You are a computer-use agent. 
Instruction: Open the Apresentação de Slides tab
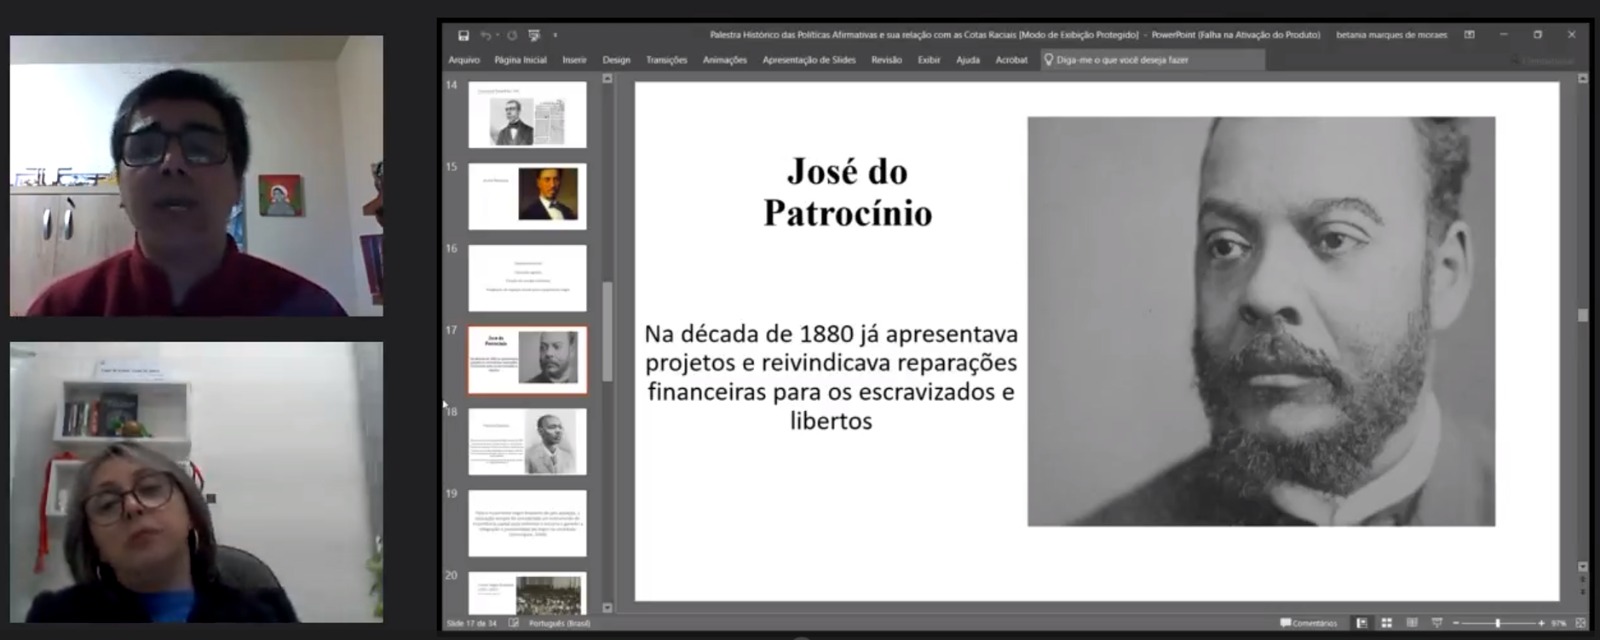pos(808,60)
